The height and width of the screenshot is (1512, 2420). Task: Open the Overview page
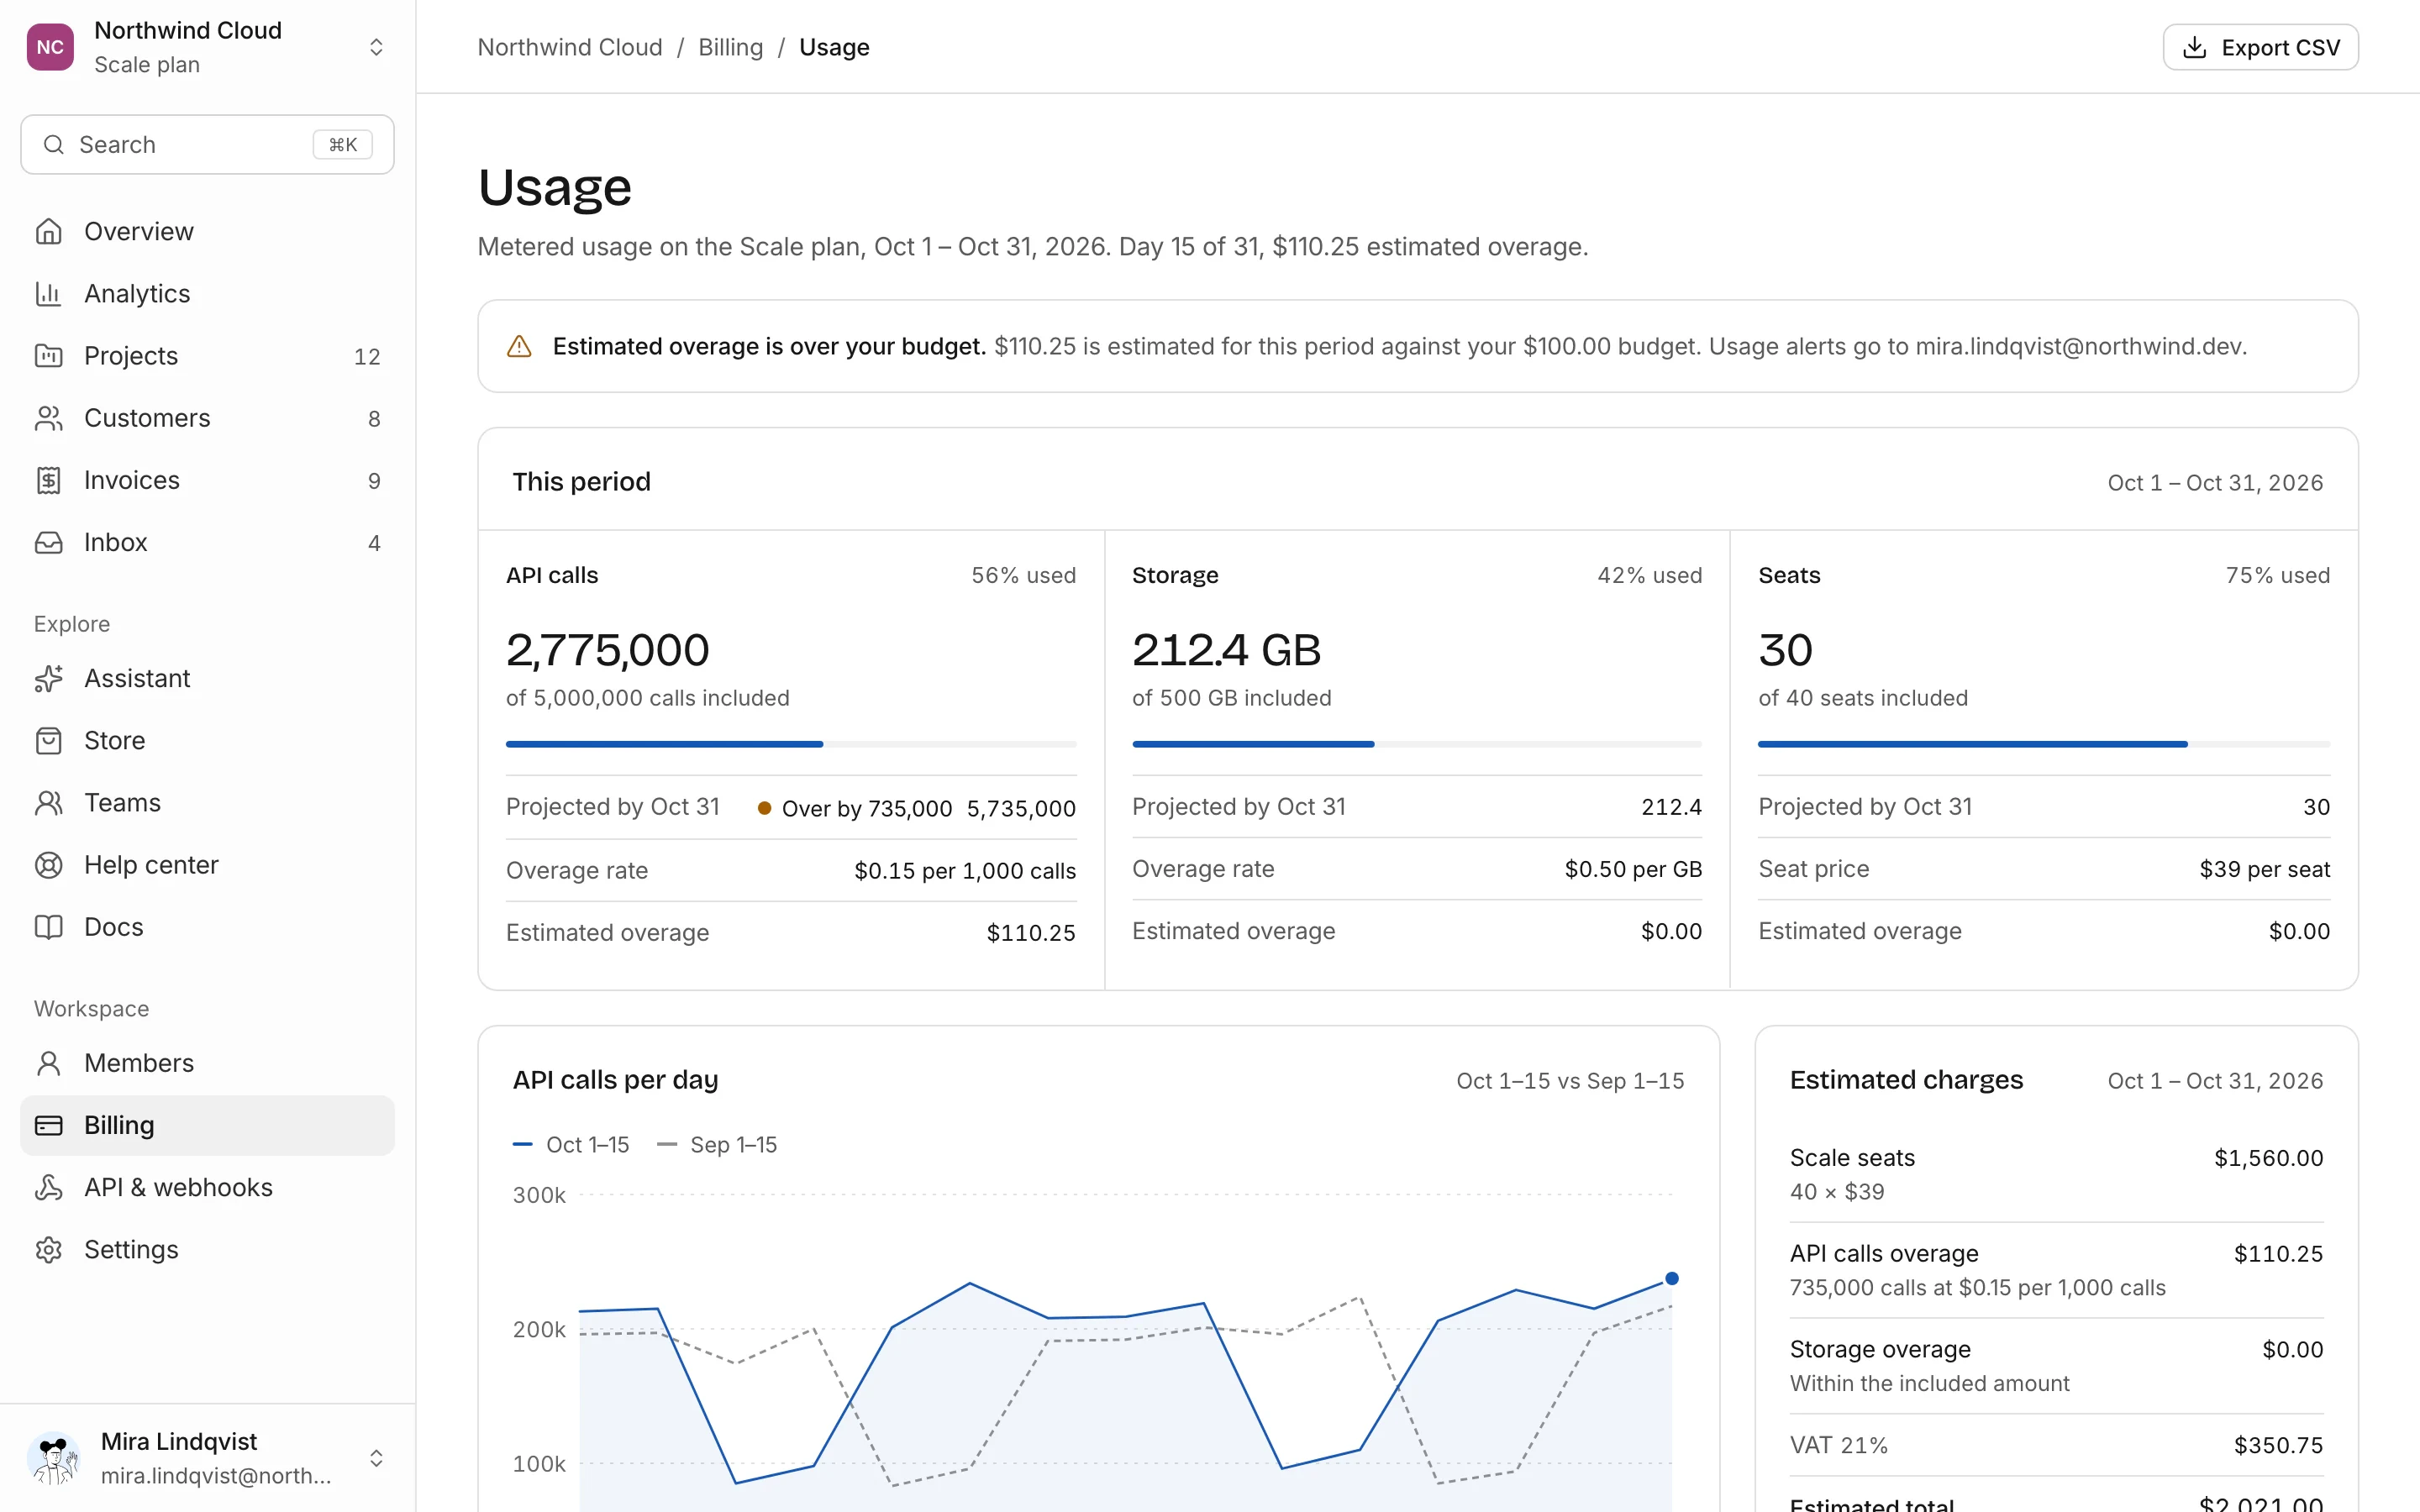coord(207,231)
